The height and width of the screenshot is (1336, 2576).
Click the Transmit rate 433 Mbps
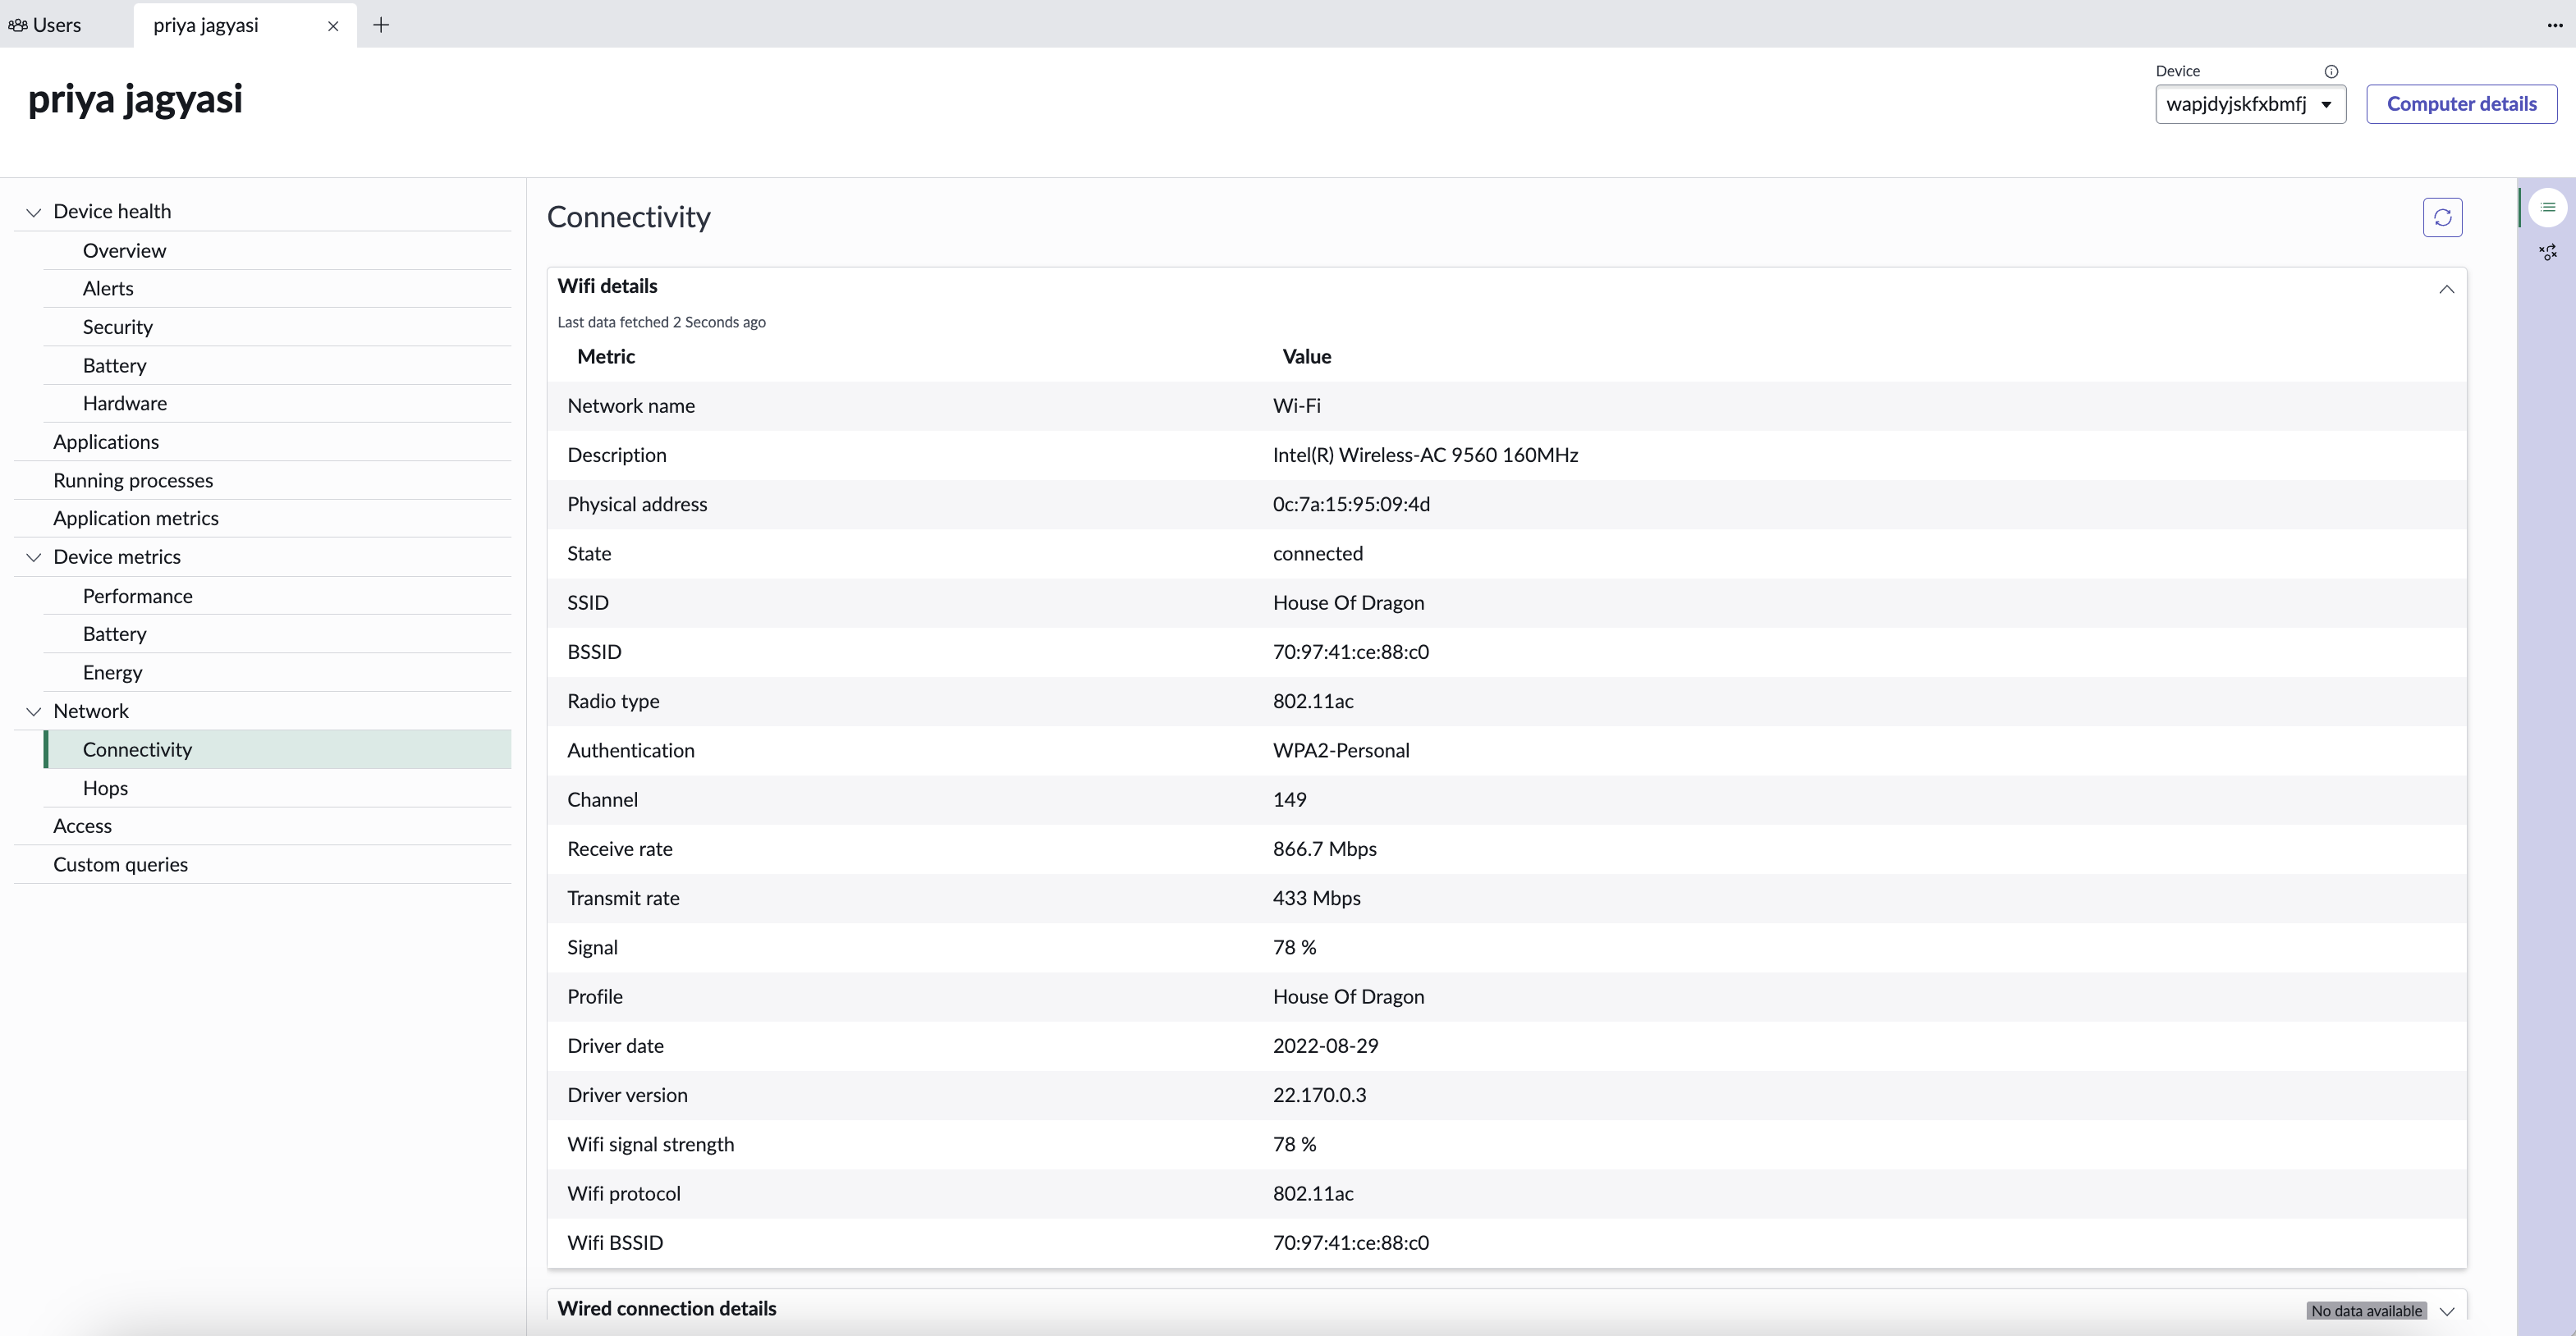pos(1316,898)
